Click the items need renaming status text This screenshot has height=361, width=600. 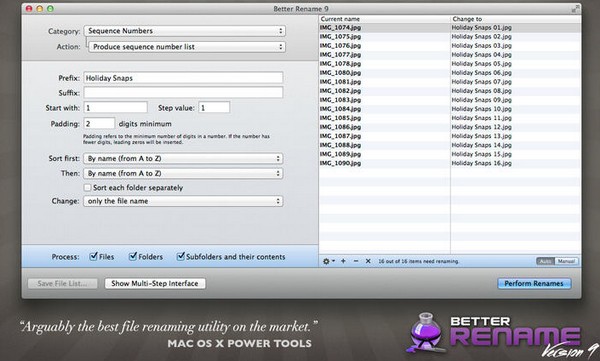pyautogui.click(x=418, y=261)
